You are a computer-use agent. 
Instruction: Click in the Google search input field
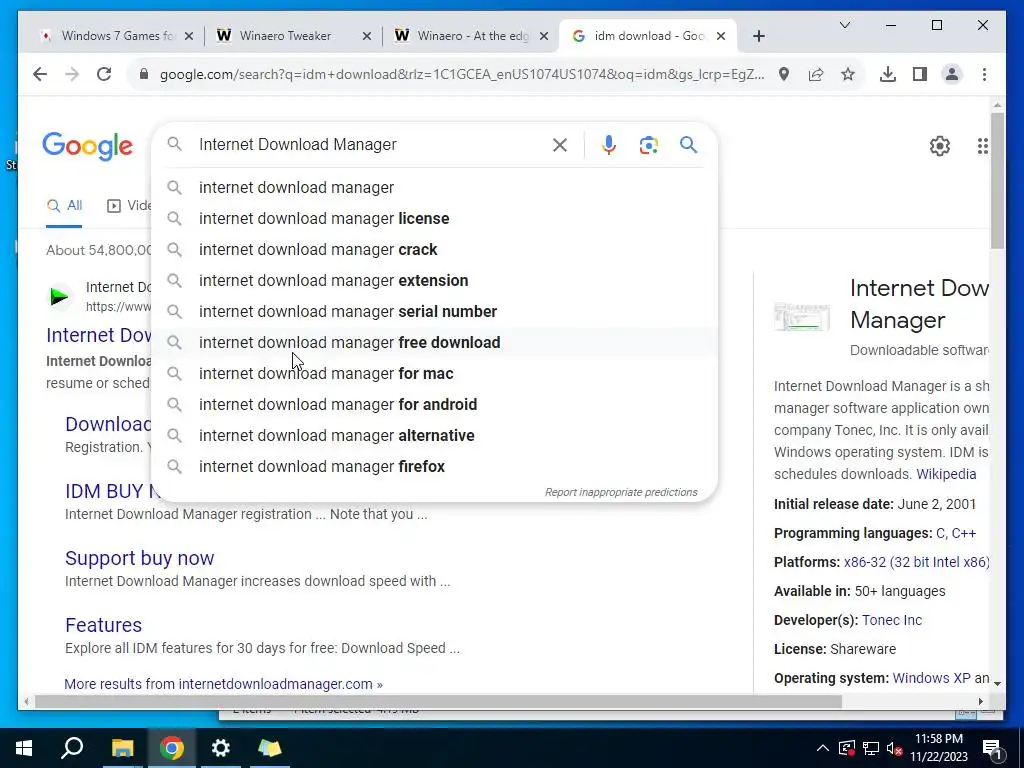coord(369,145)
